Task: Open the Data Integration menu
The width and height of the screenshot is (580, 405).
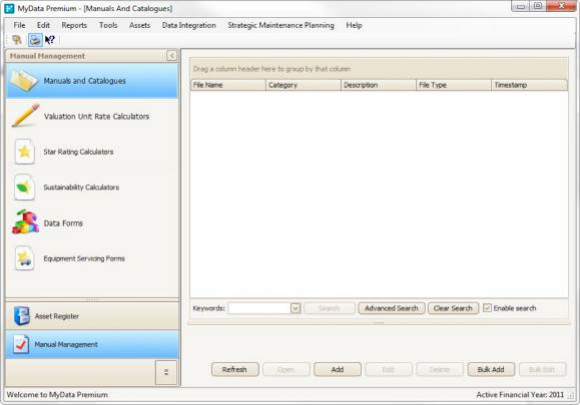Action: [189, 25]
